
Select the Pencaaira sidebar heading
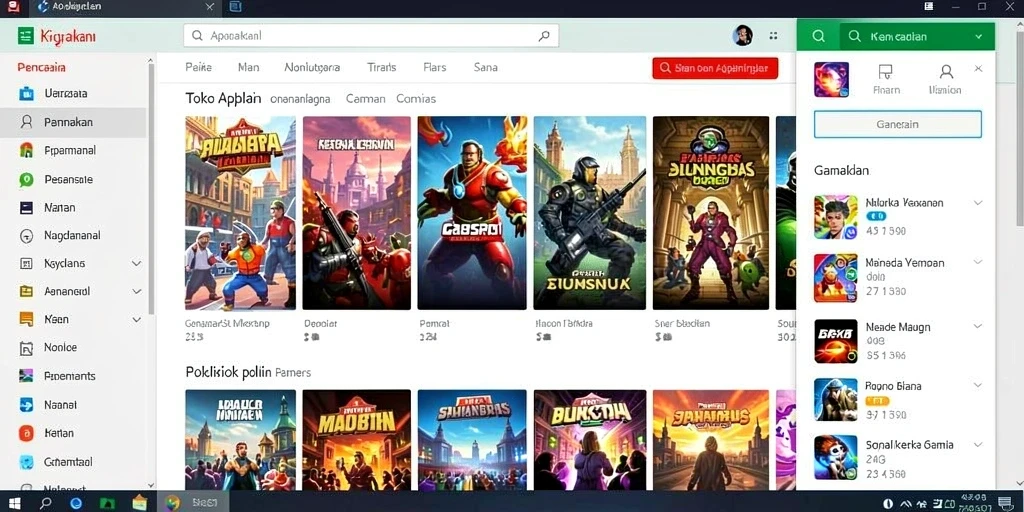[x=41, y=67]
